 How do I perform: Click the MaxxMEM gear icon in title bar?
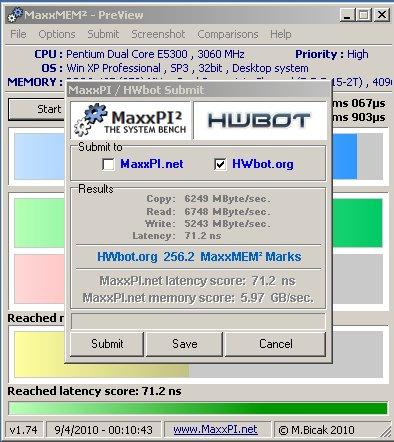[15, 15]
